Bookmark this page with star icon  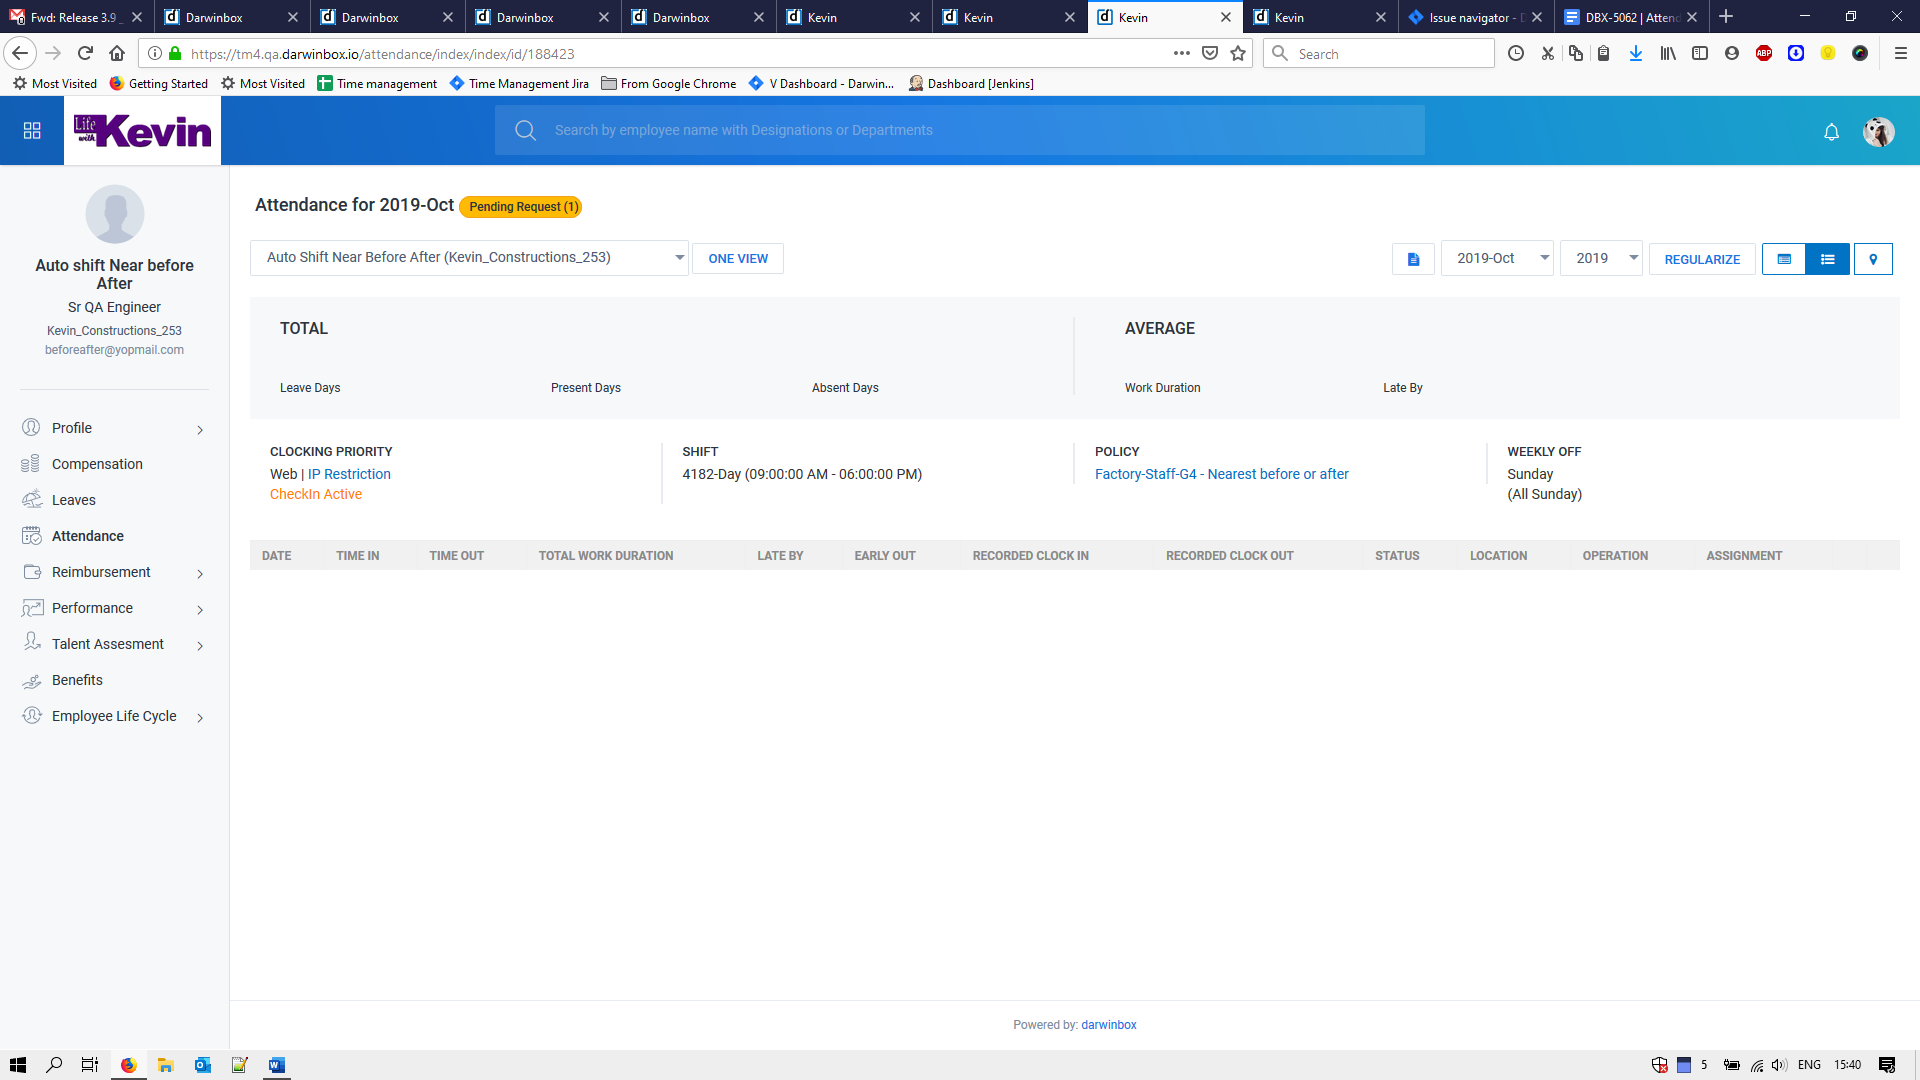click(x=1238, y=54)
